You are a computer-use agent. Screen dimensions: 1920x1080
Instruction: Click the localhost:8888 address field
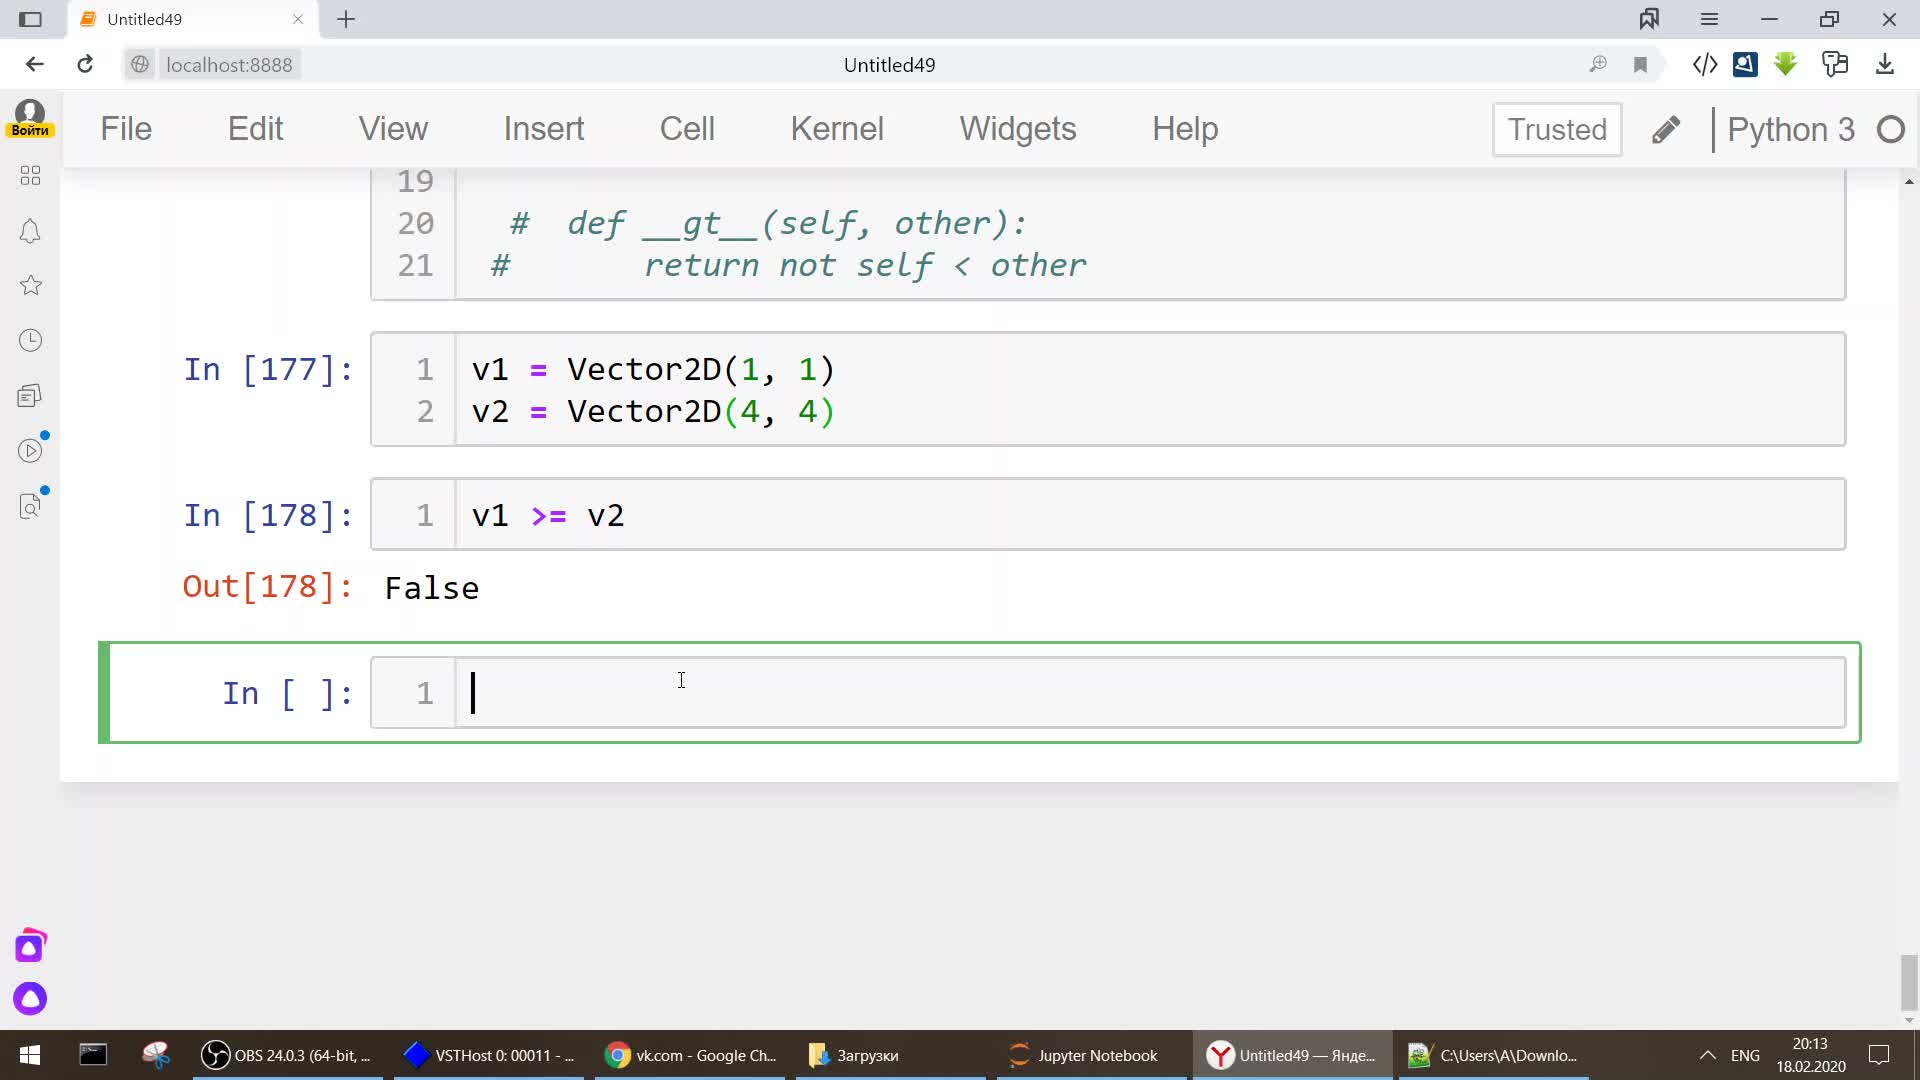[x=229, y=65]
